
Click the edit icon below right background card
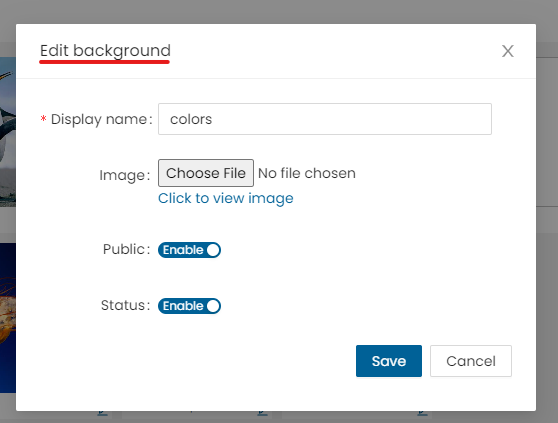pyautogui.click(x=422, y=413)
